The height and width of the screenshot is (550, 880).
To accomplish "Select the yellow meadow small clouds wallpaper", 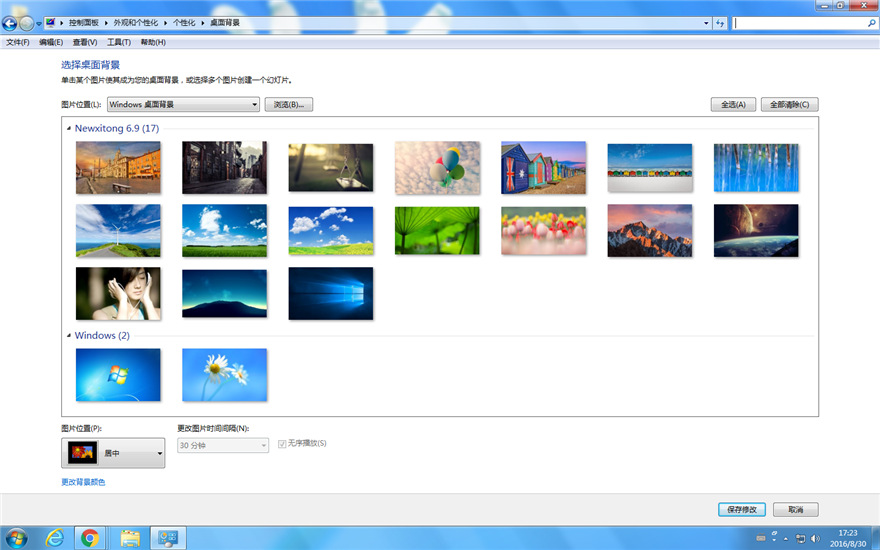I will tap(331, 231).
